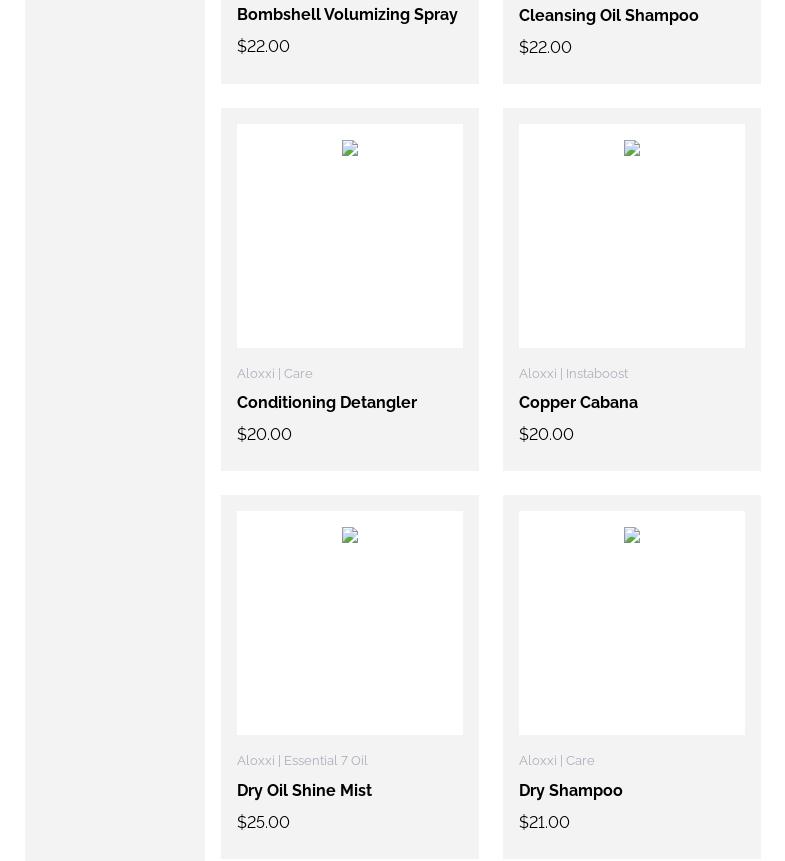Click the Dry Shampoo product image

click(631, 622)
